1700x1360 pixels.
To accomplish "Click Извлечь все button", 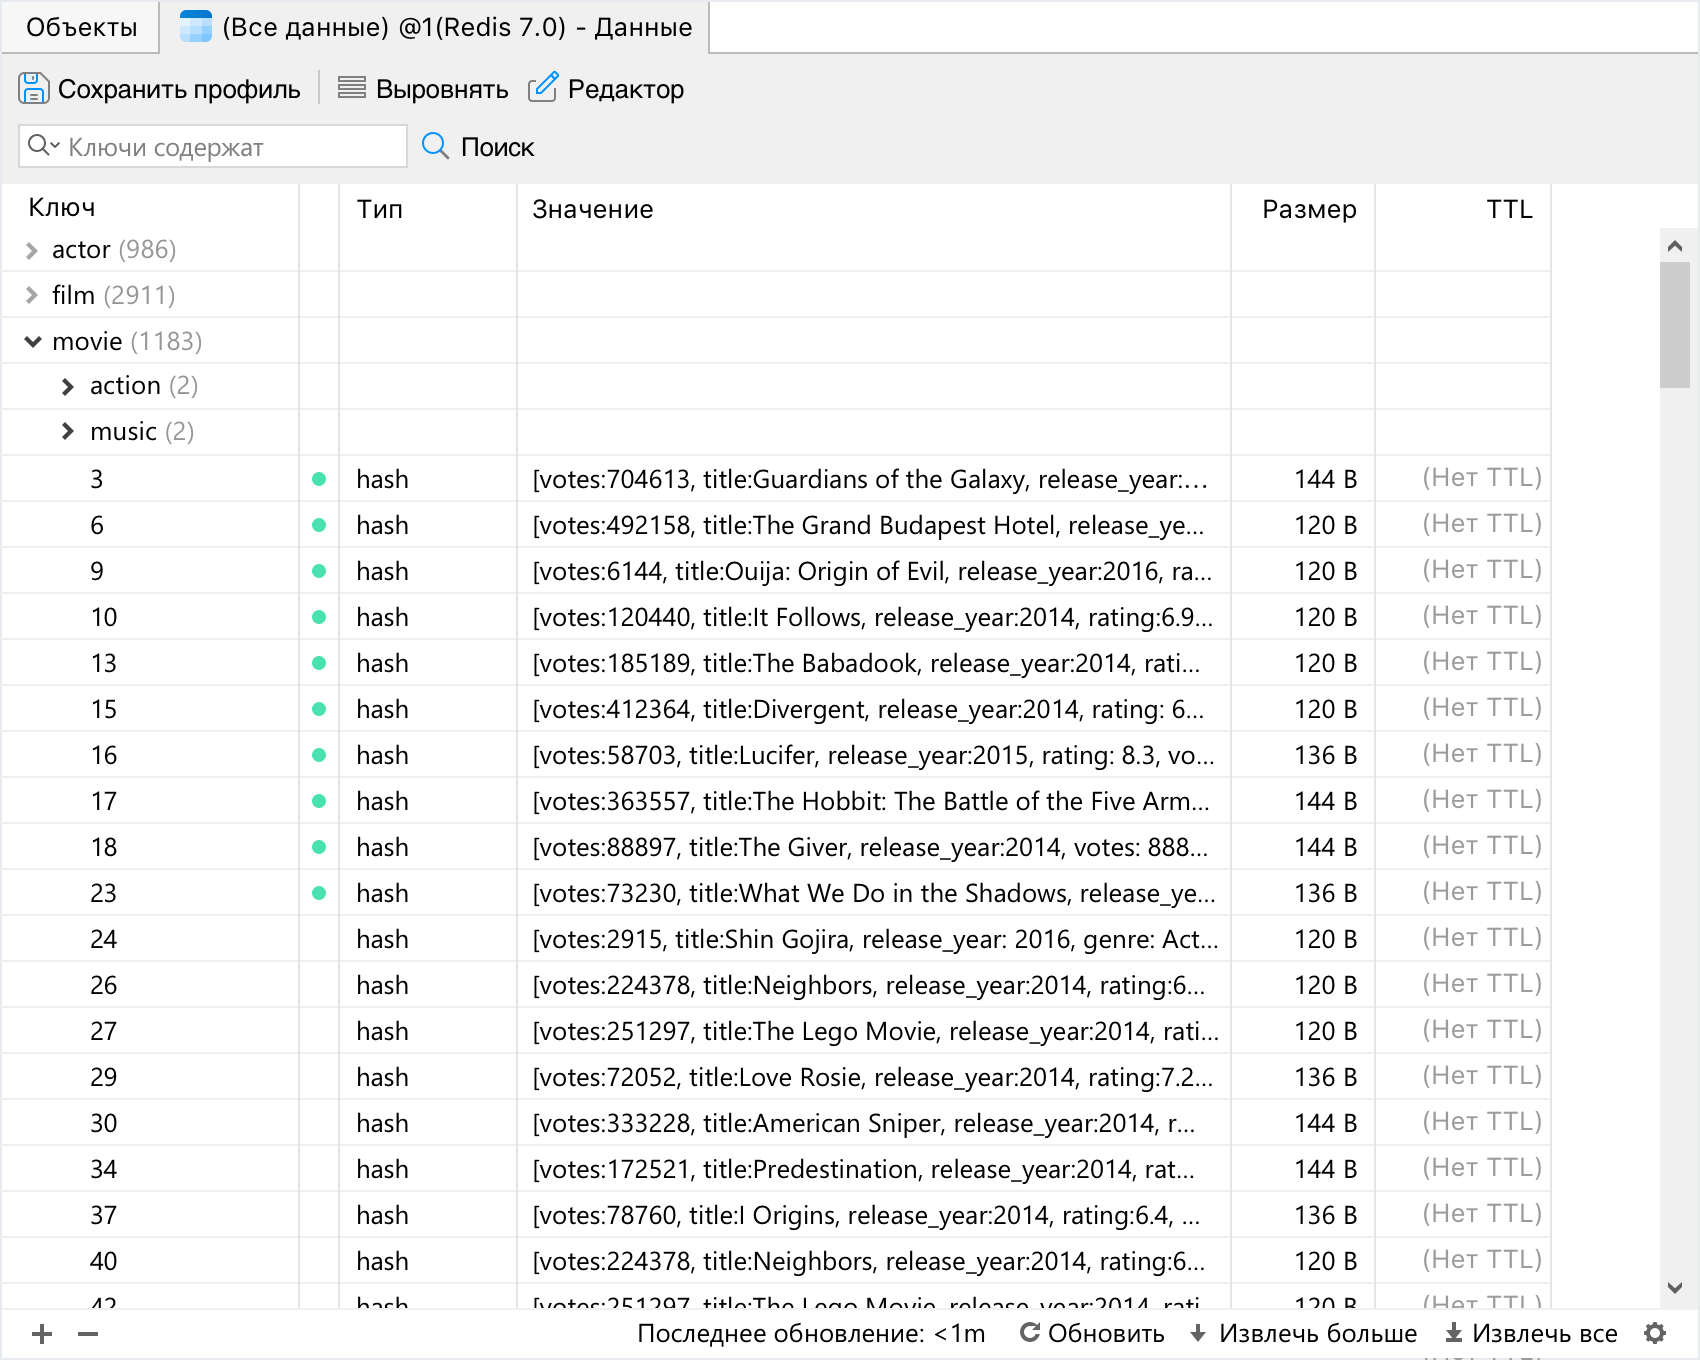I will (x=1532, y=1334).
